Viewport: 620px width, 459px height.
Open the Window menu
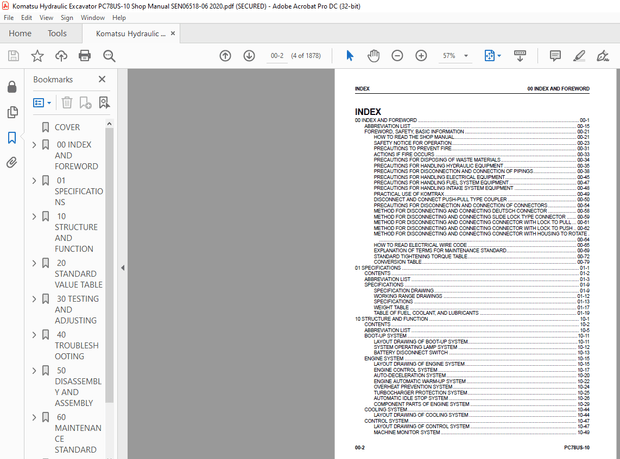[x=93, y=18]
